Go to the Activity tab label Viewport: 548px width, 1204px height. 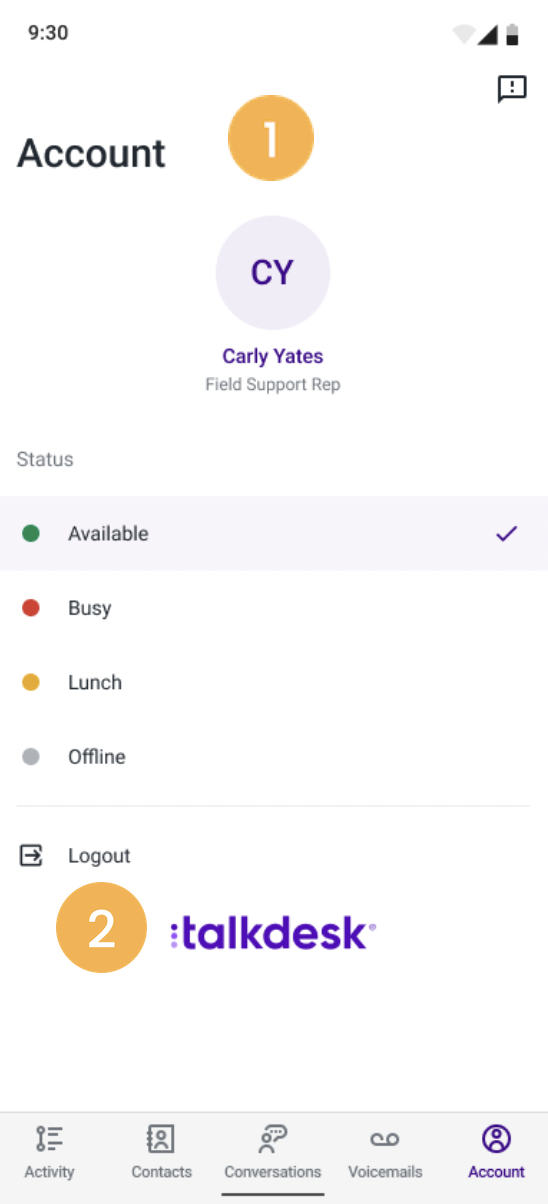pyautogui.click(x=49, y=1171)
